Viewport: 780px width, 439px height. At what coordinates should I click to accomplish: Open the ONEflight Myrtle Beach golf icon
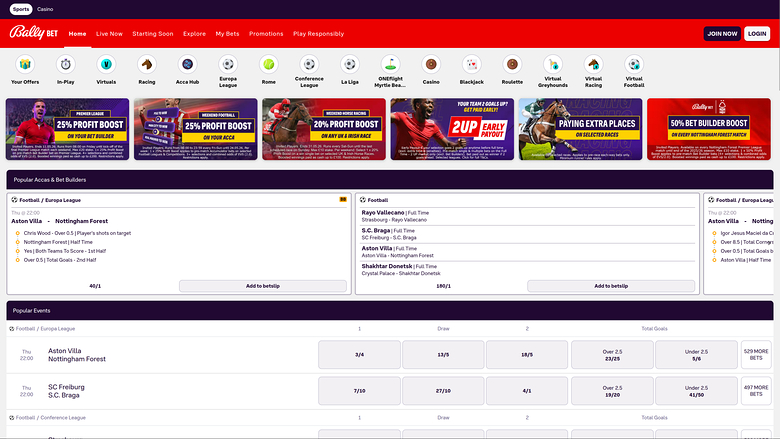pyautogui.click(x=390, y=65)
